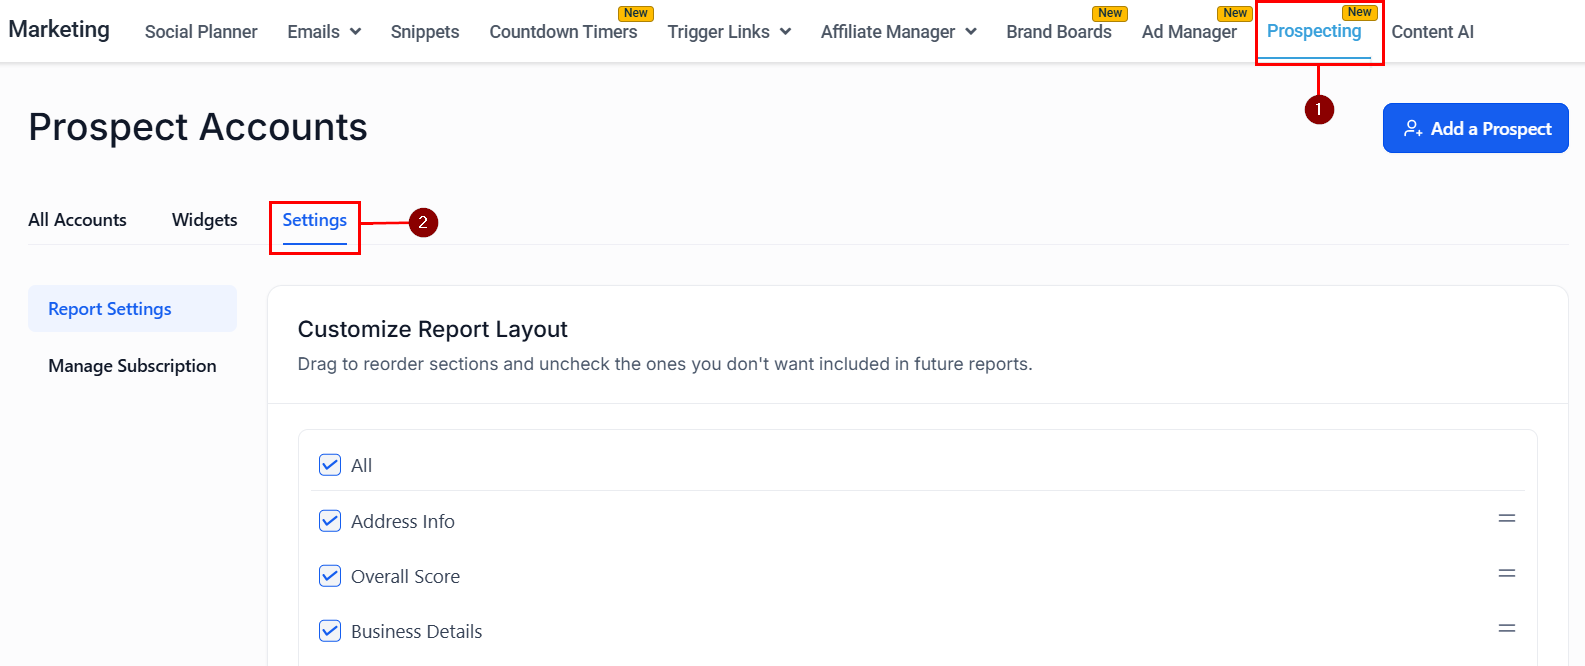Uncheck the All checkbox
1585x666 pixels.
[330, 465]
